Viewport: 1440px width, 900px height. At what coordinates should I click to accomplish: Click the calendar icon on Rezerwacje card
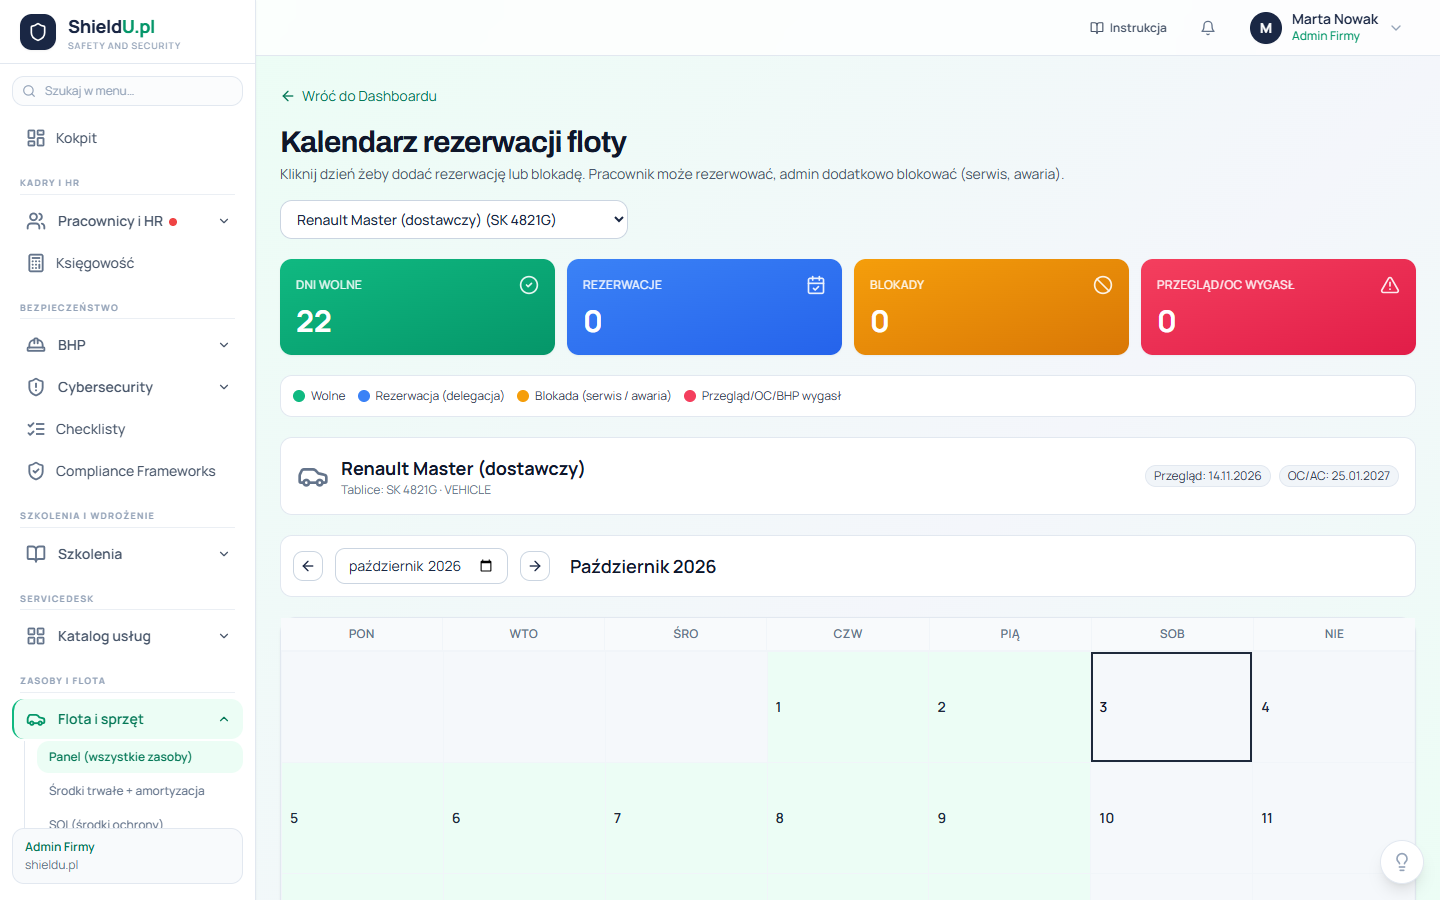click(816, 285)
